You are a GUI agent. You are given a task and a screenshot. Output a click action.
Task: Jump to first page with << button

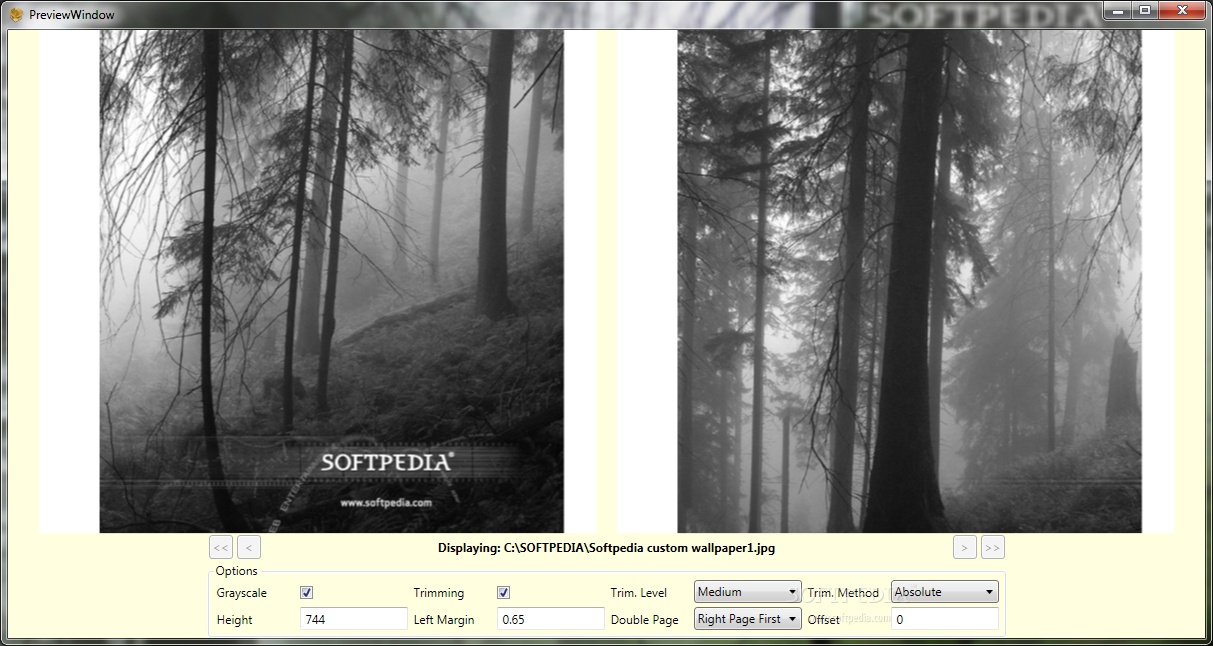221,547
